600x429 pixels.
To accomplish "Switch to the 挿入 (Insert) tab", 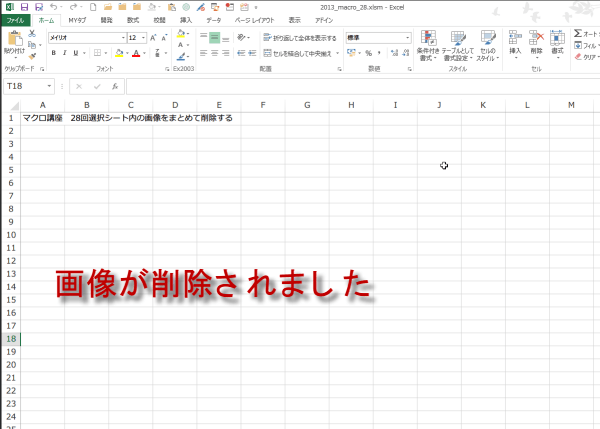I will point(186,20).
